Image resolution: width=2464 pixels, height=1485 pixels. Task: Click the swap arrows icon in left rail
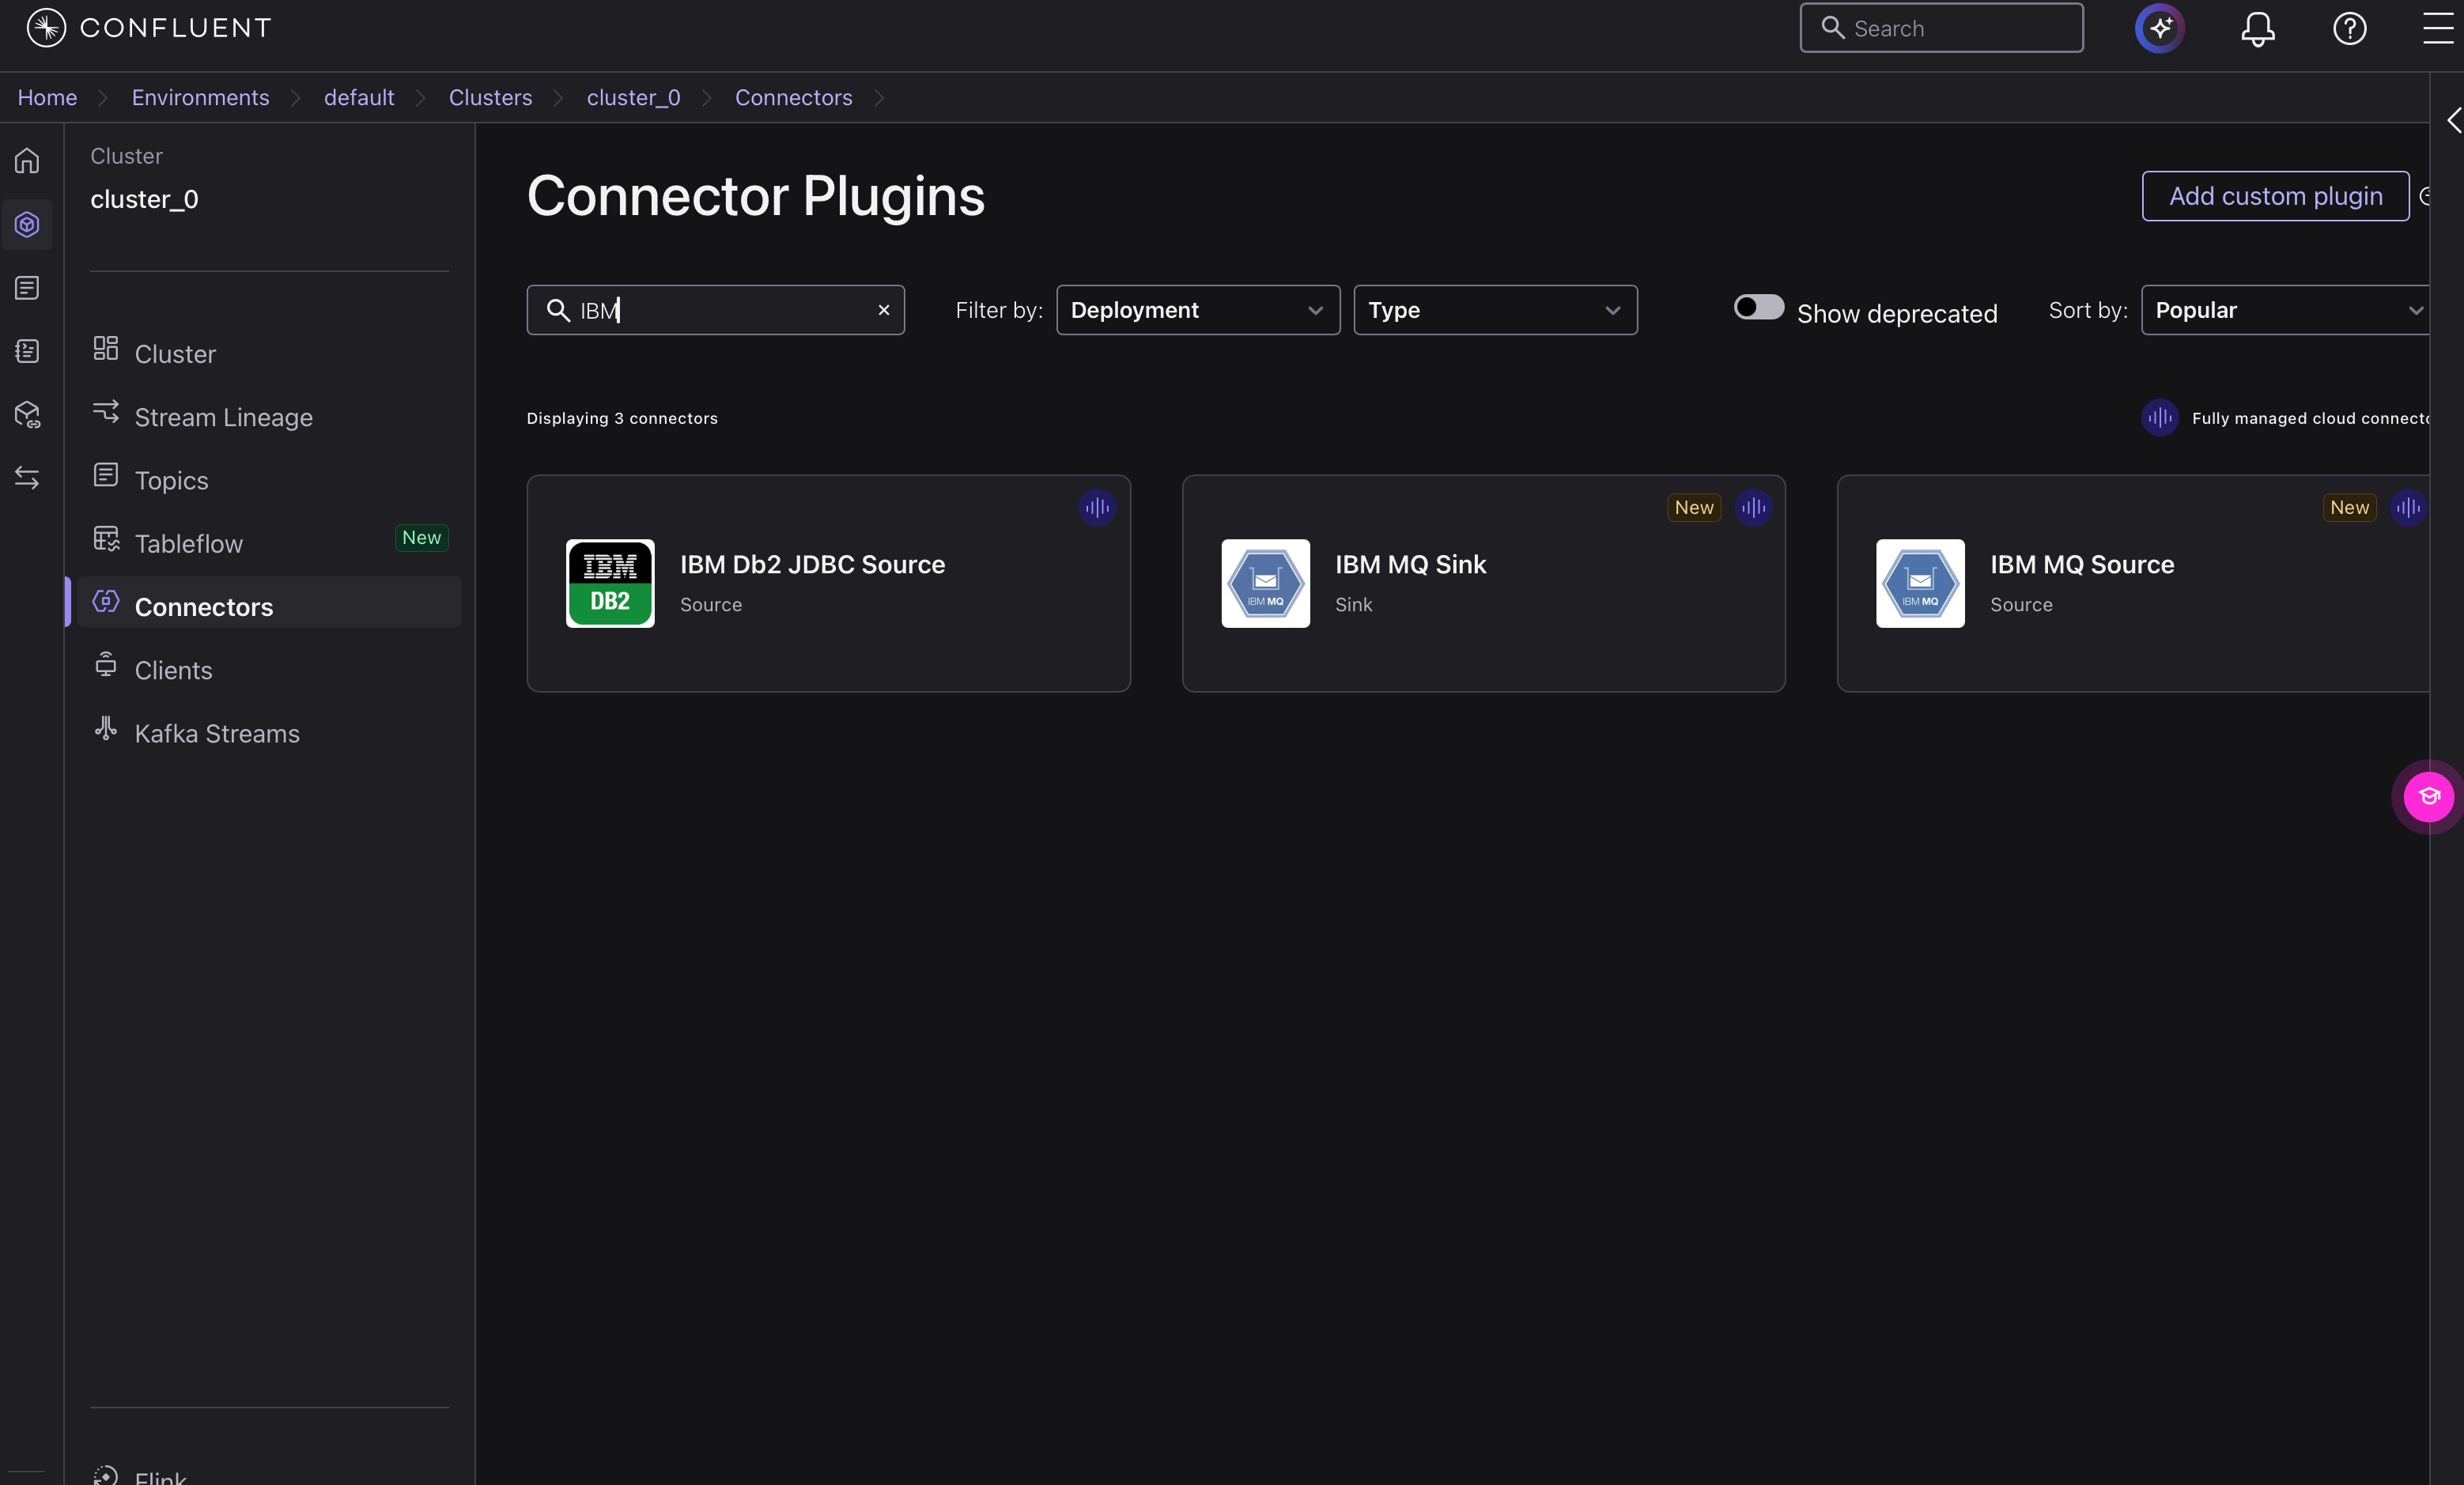(27, 478)
